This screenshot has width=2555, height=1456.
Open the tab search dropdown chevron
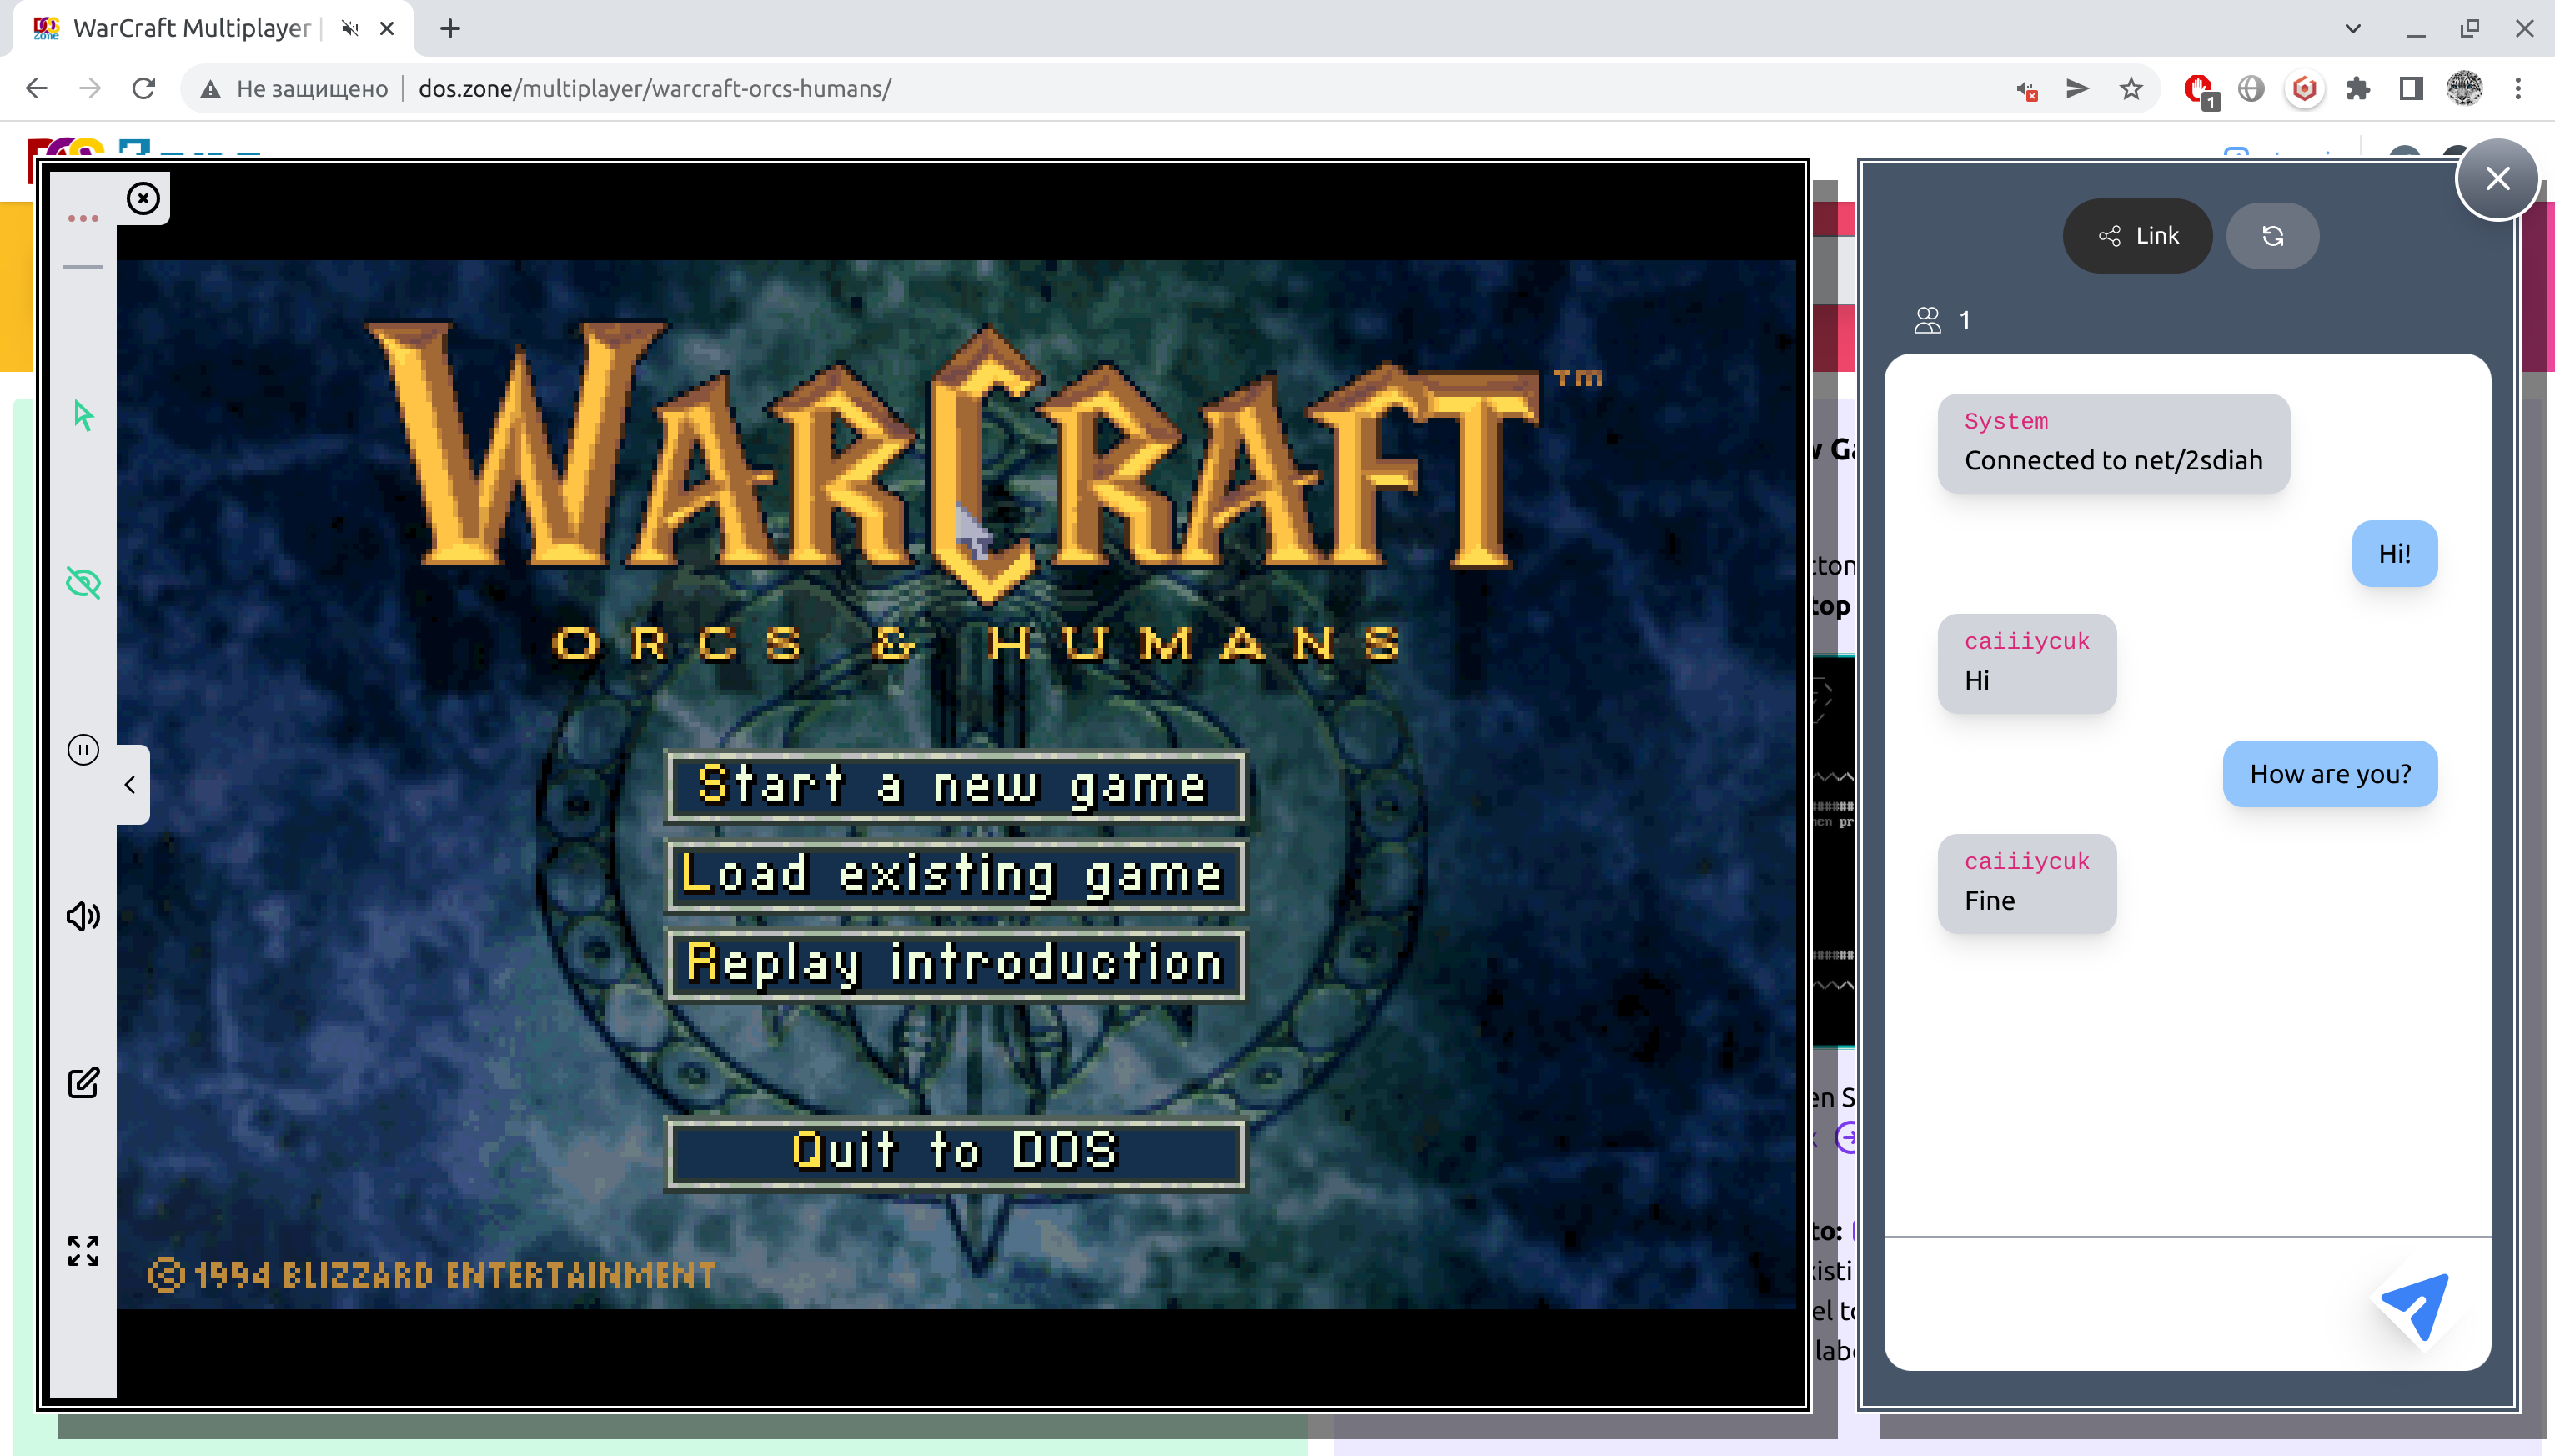[2353, 28]
